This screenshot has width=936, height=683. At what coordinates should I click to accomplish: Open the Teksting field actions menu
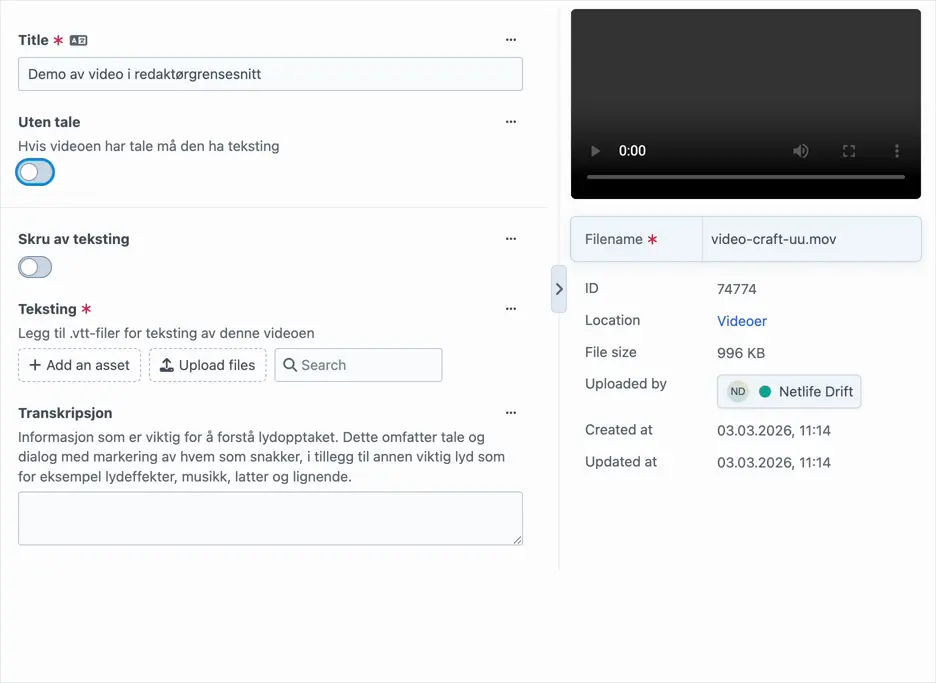511,308
